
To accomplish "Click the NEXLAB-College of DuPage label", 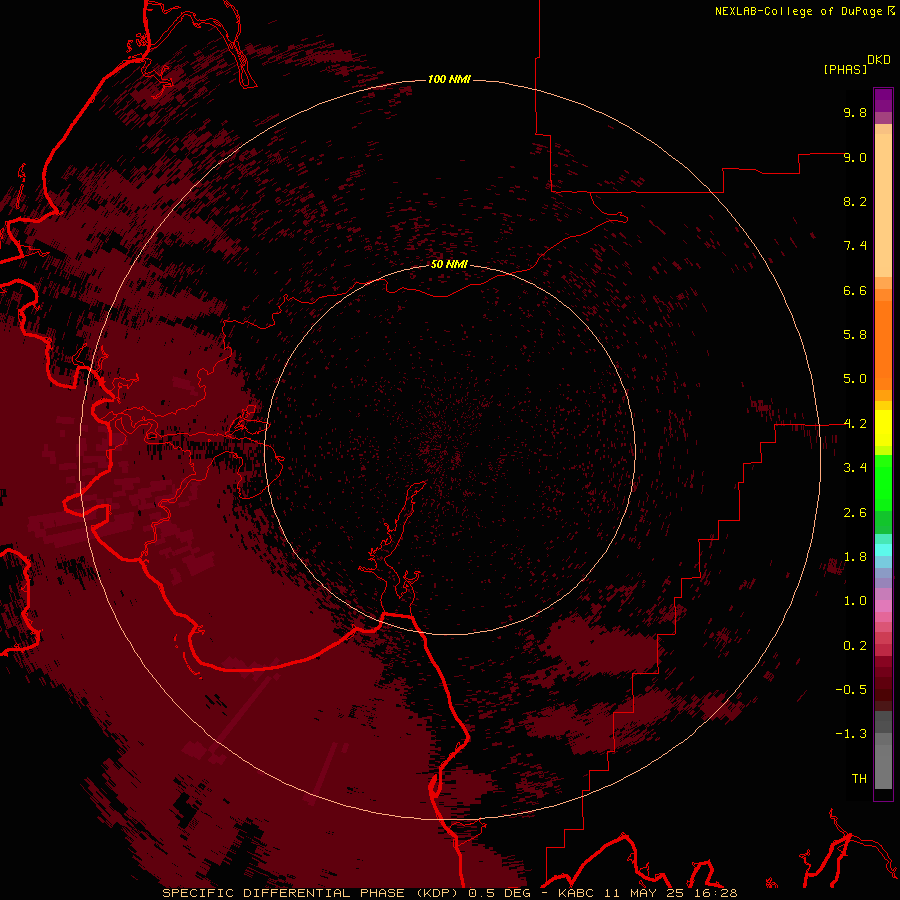I will pyautogui.click(x=798, y=11).
